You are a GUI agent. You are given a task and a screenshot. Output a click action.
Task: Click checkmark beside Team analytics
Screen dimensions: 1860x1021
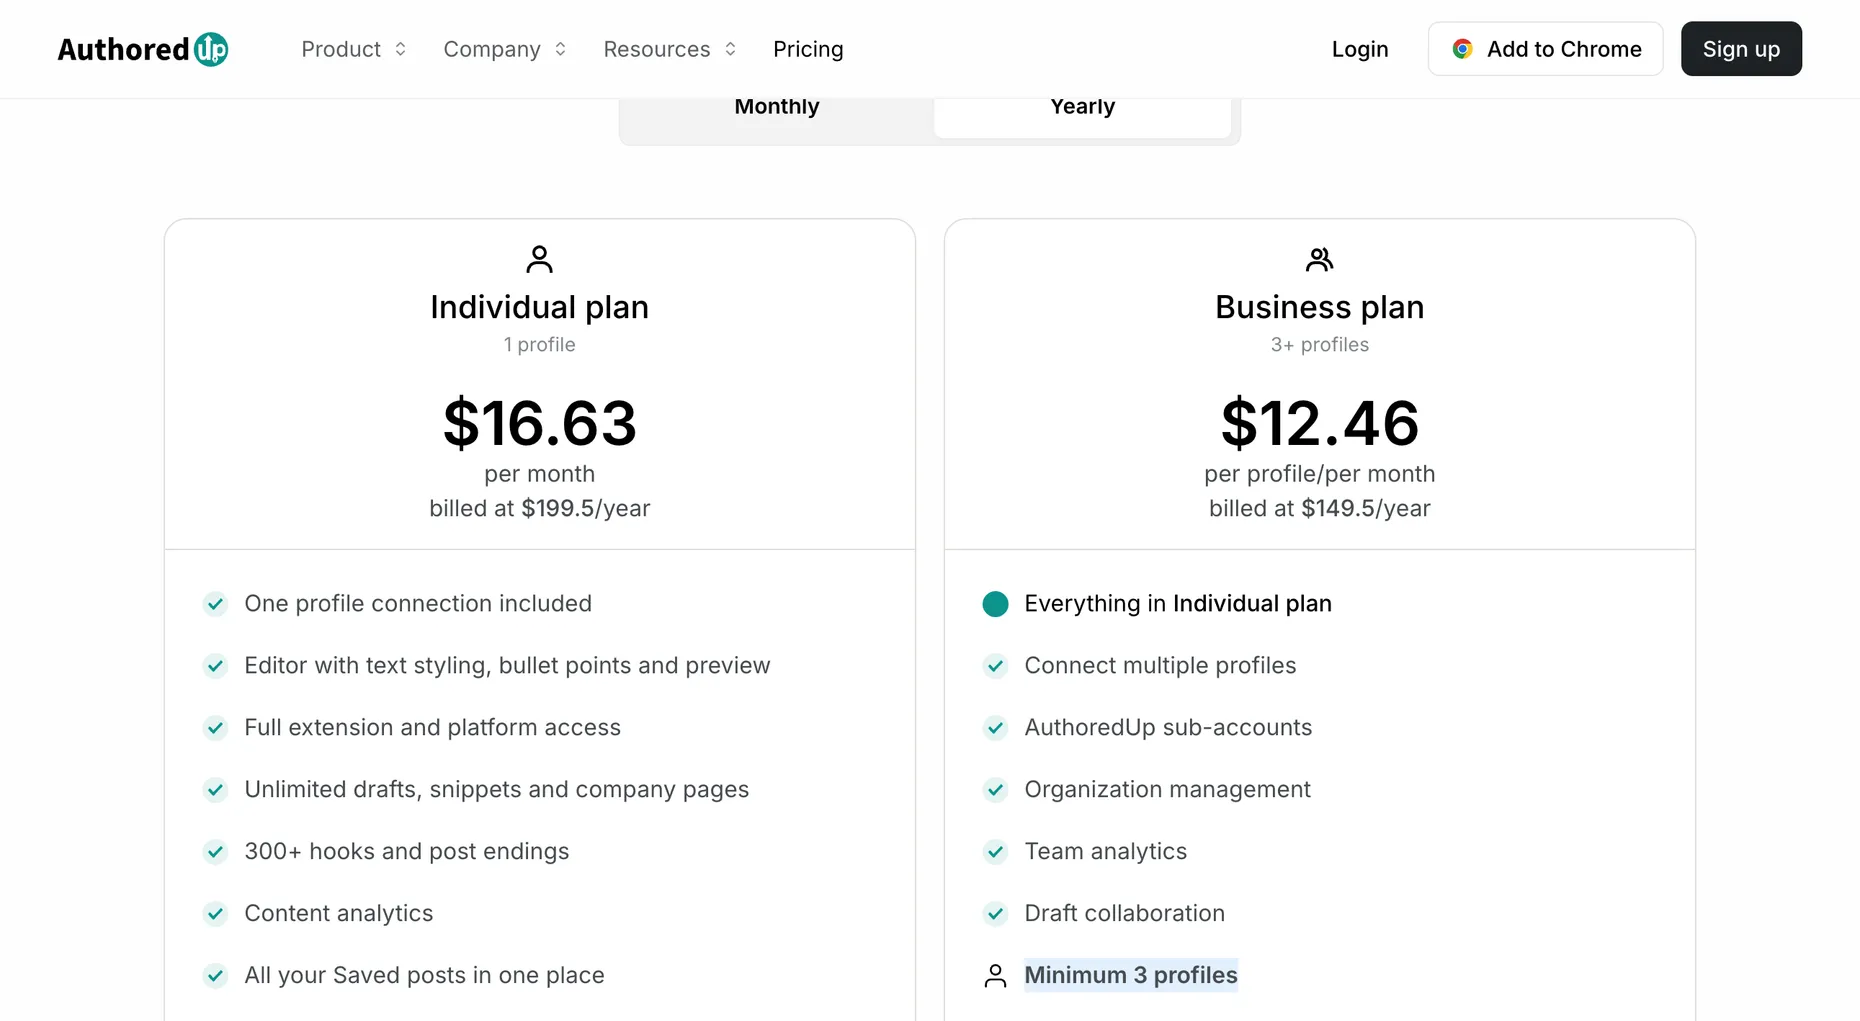(995, 852)
